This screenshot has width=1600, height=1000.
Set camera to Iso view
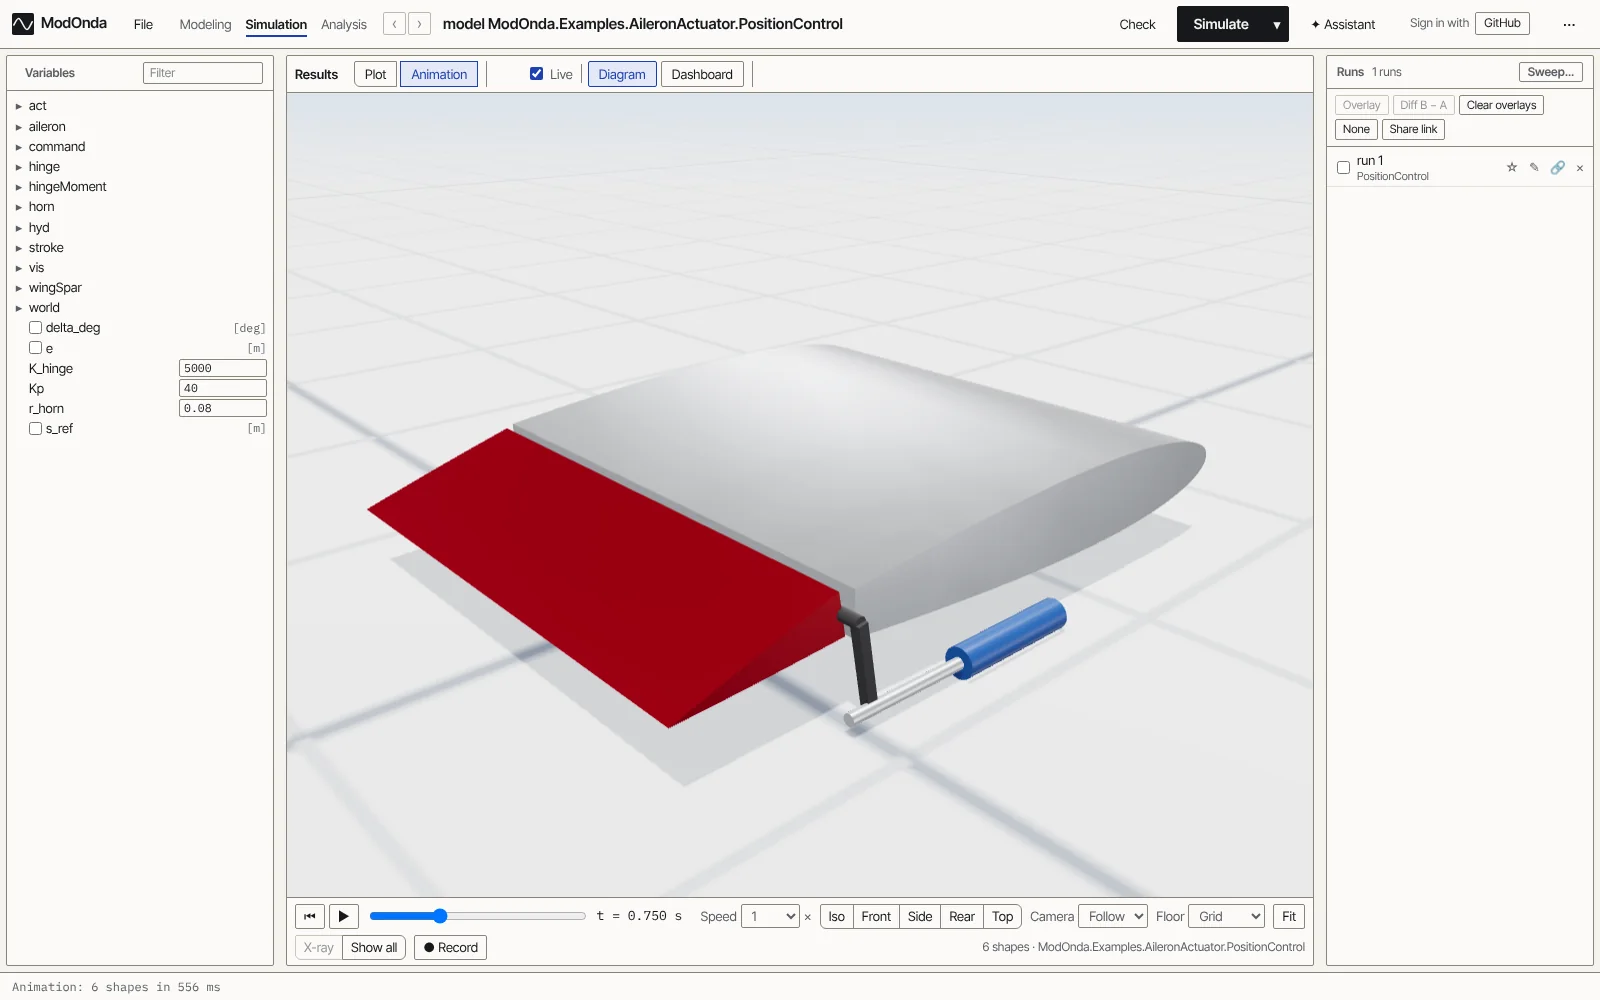(x=836, y=916)
